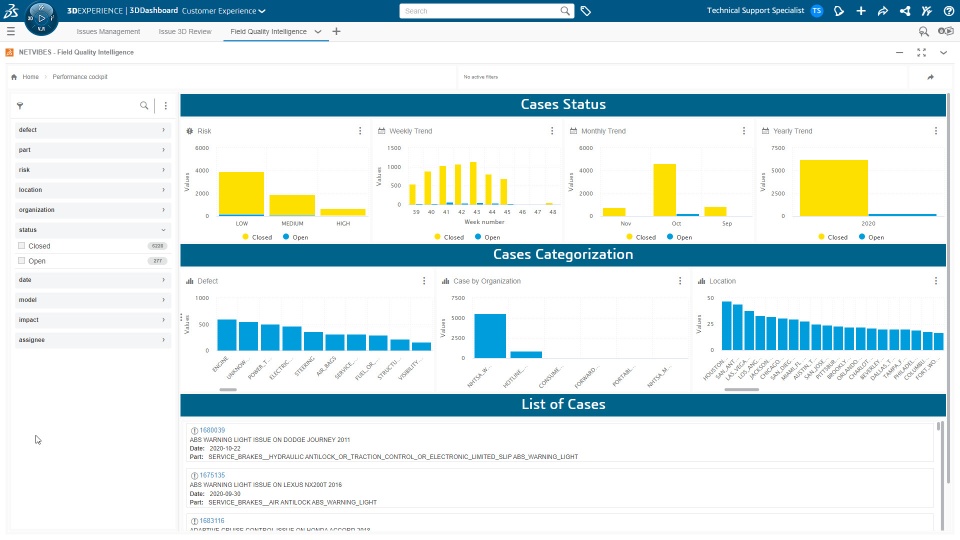The height and width of the screenshot is (540, 960).
Task: Open Defect chart options menu
Action: point(424,281)
